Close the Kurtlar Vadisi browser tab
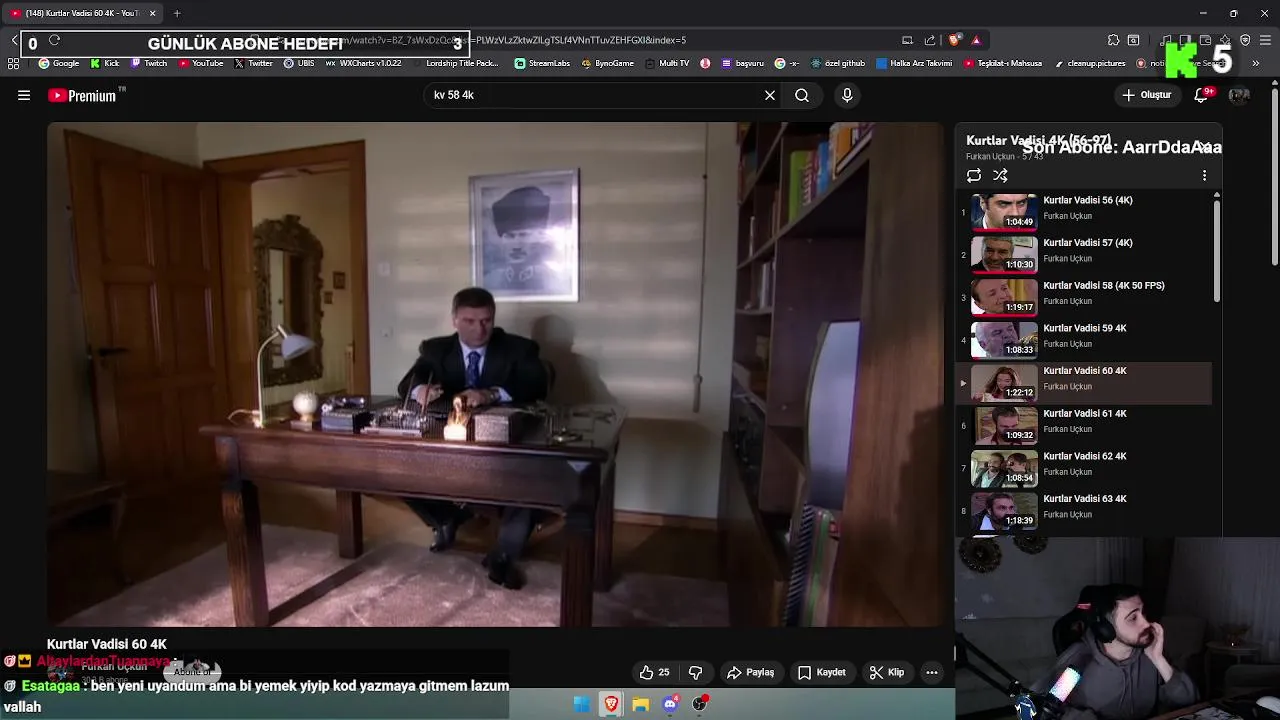 click(x=152, y=13)
